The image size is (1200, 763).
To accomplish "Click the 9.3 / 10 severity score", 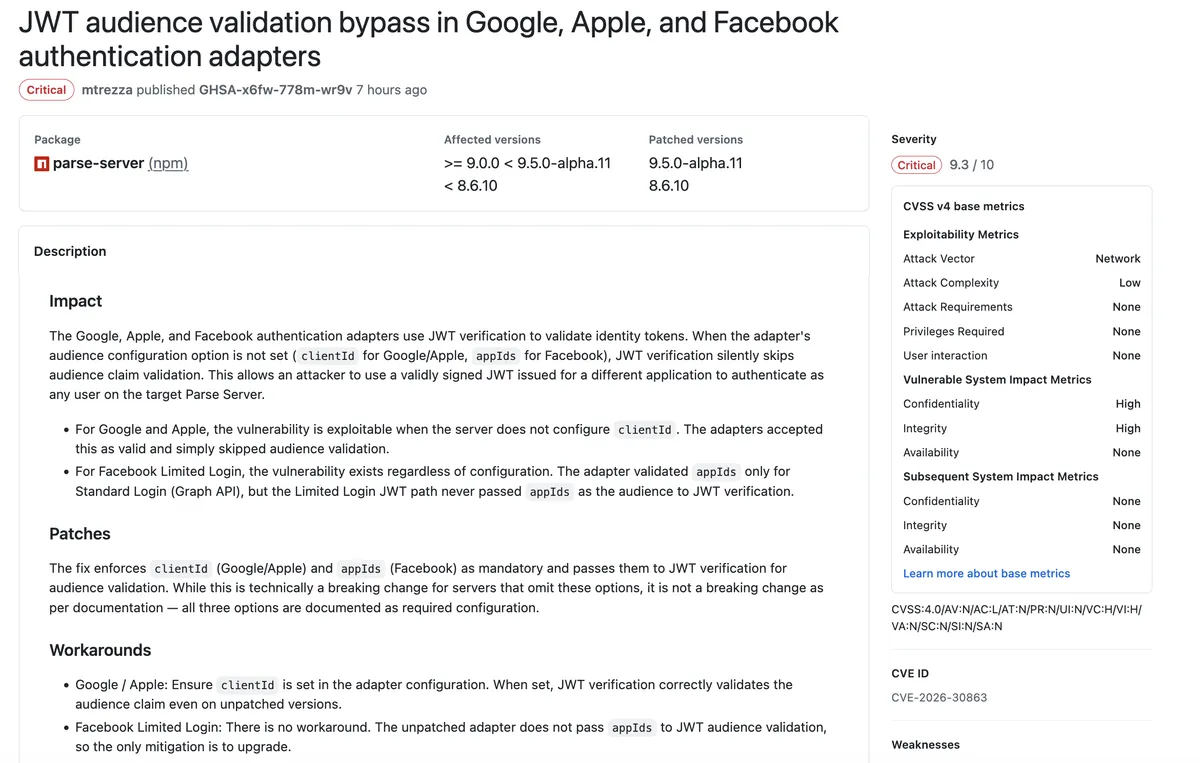I will tap(971, 165).
